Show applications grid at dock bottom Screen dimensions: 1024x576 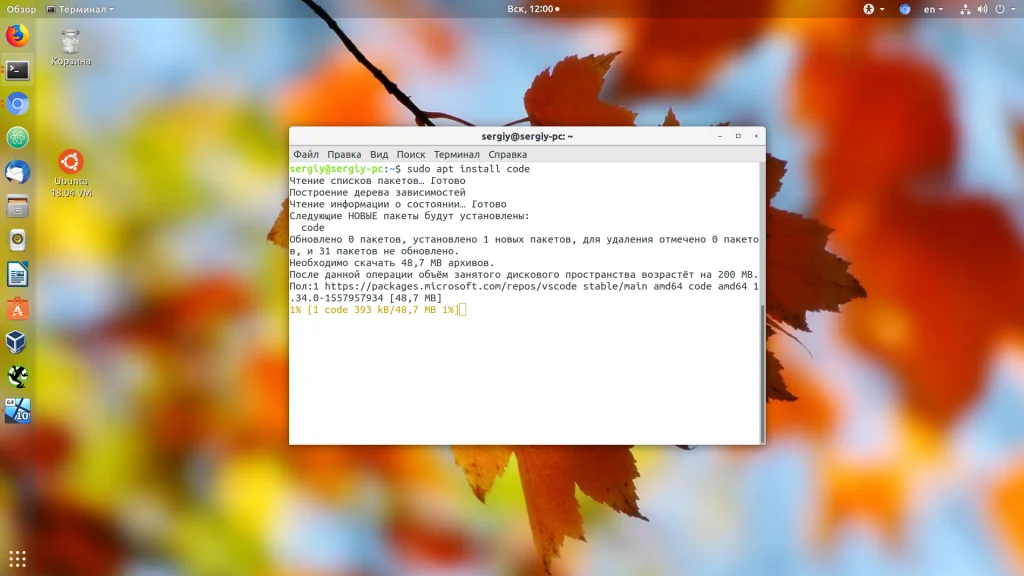(x=17, y=558)
